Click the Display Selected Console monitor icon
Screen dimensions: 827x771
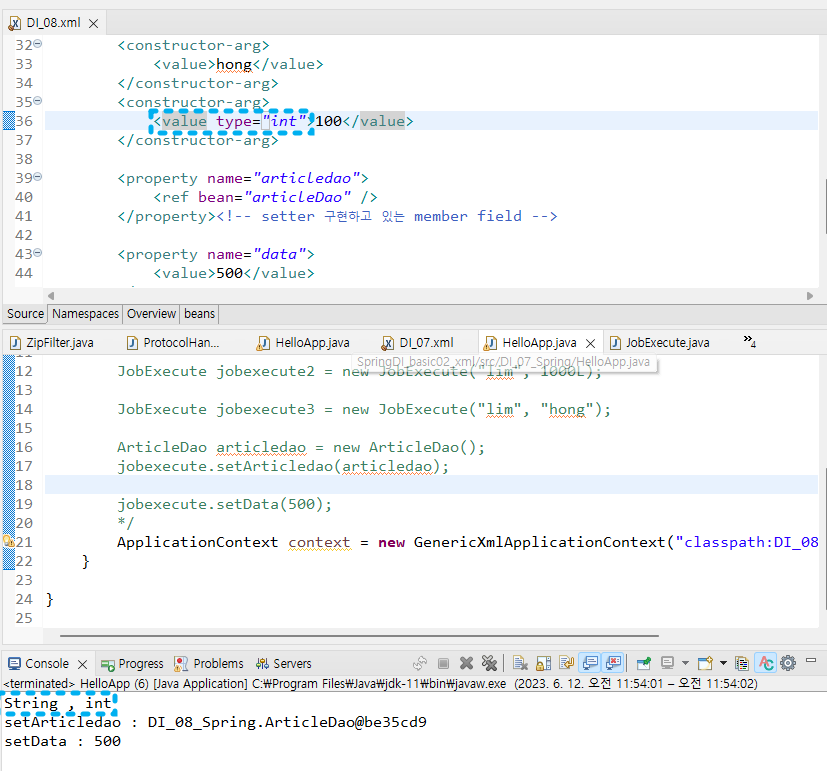668,663
